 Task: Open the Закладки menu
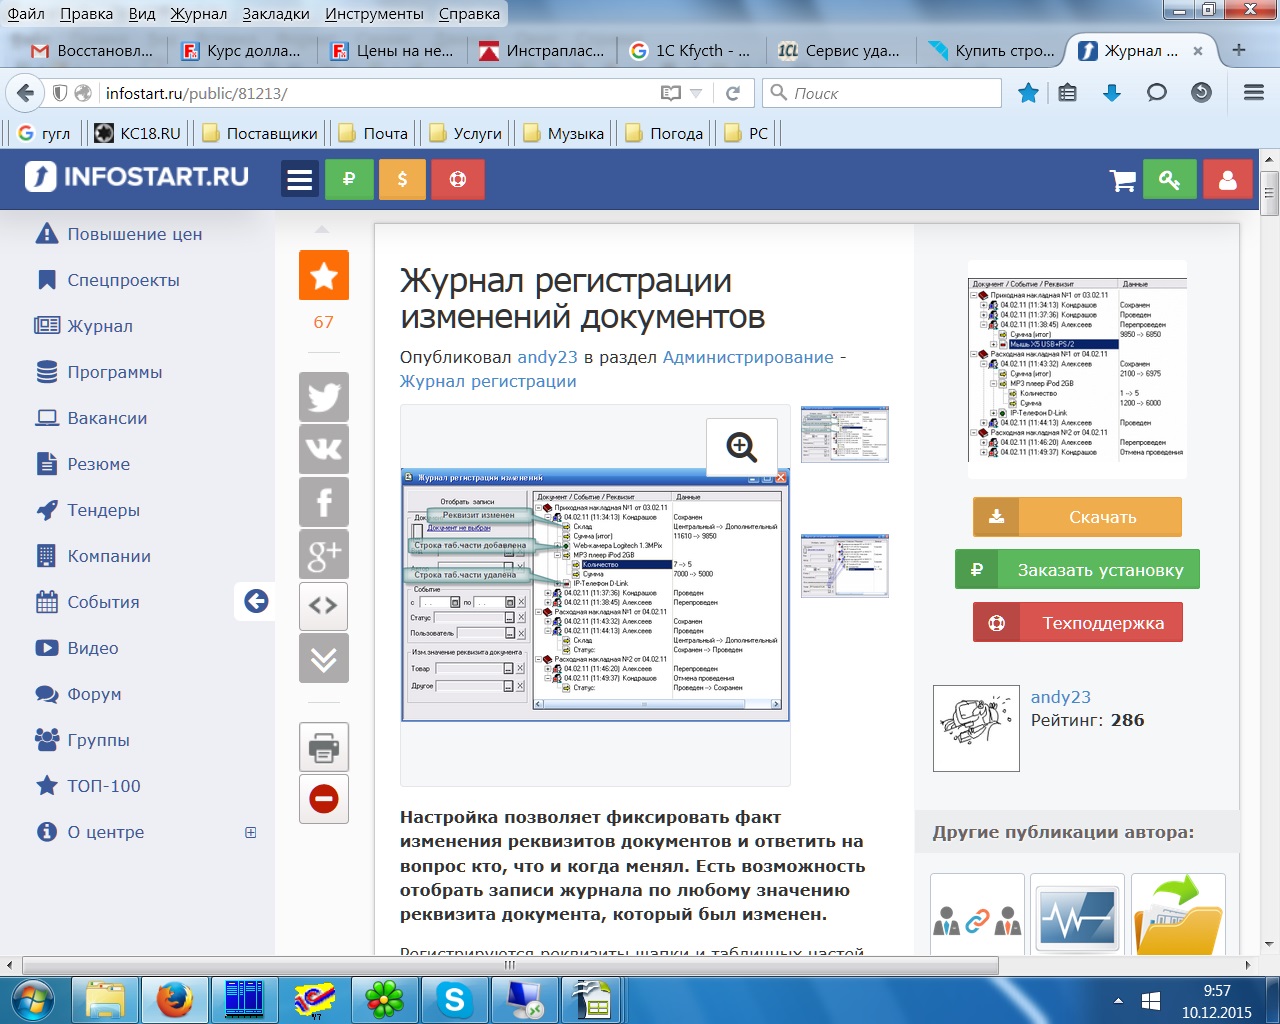[x=275, y=14]
